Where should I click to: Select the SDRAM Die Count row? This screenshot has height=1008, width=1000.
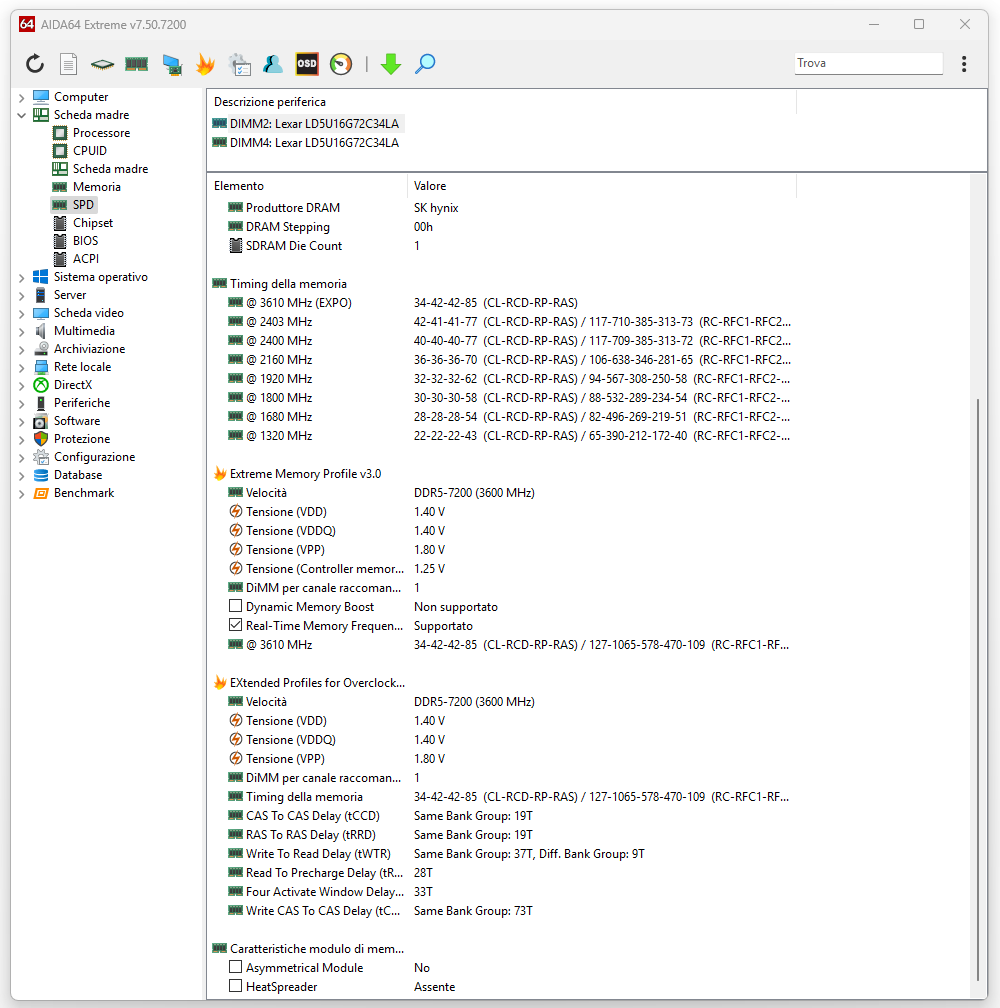coord(503,246)
